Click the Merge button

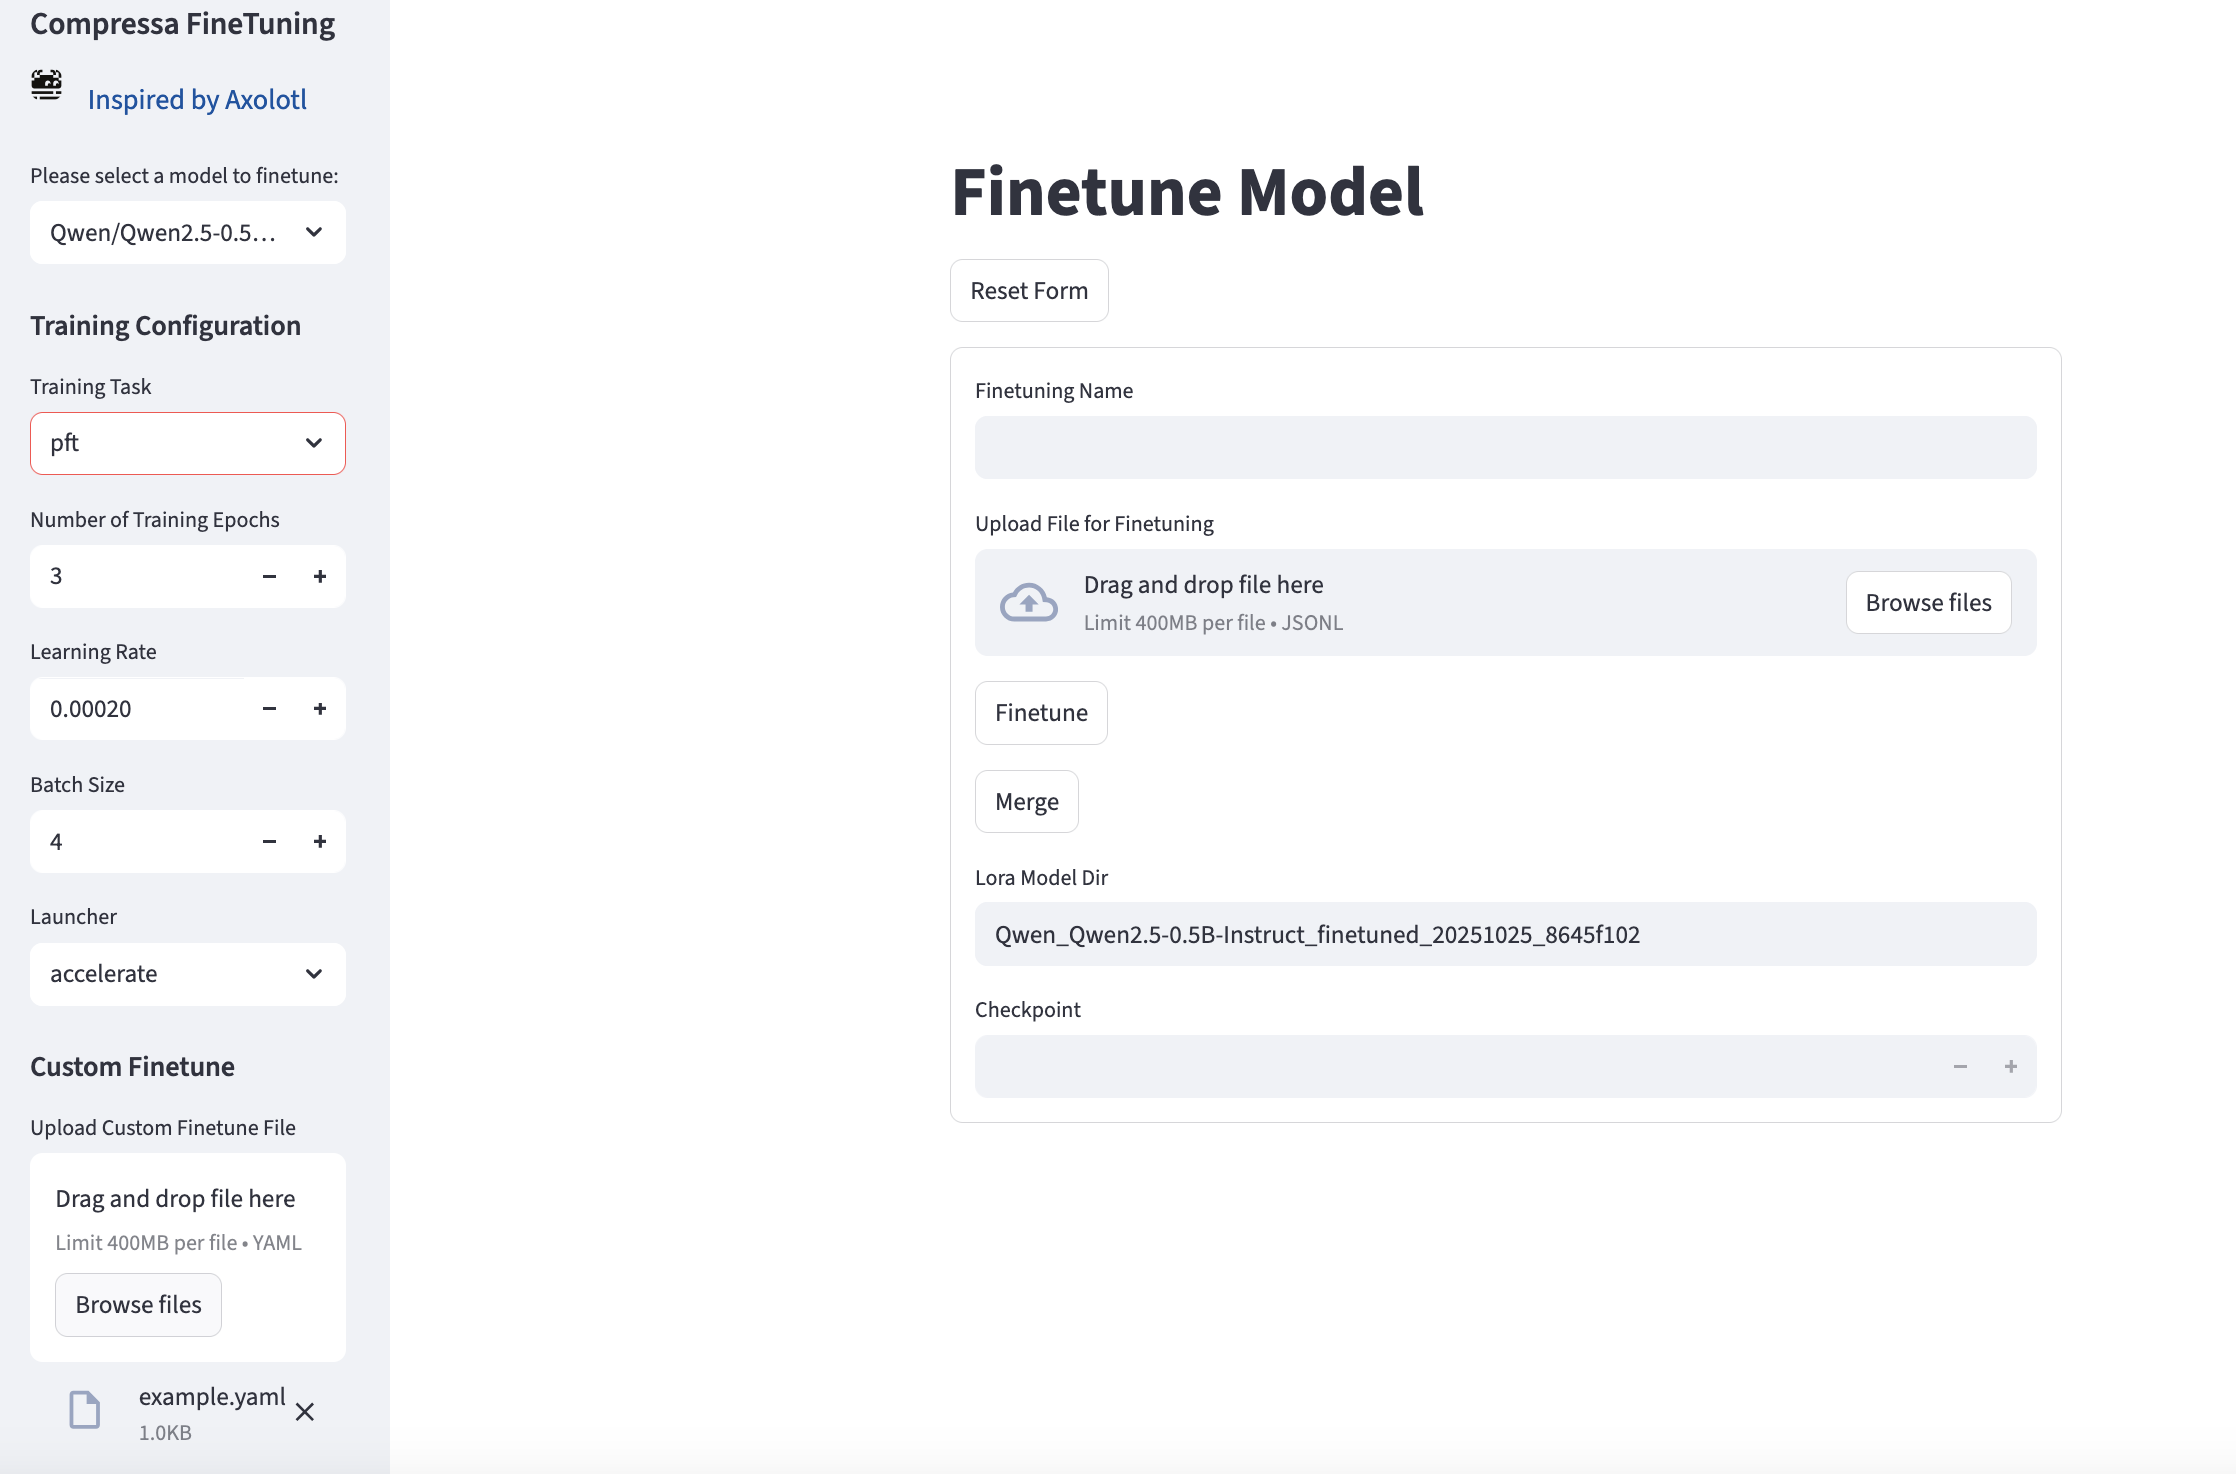(x=1026, y=802)
